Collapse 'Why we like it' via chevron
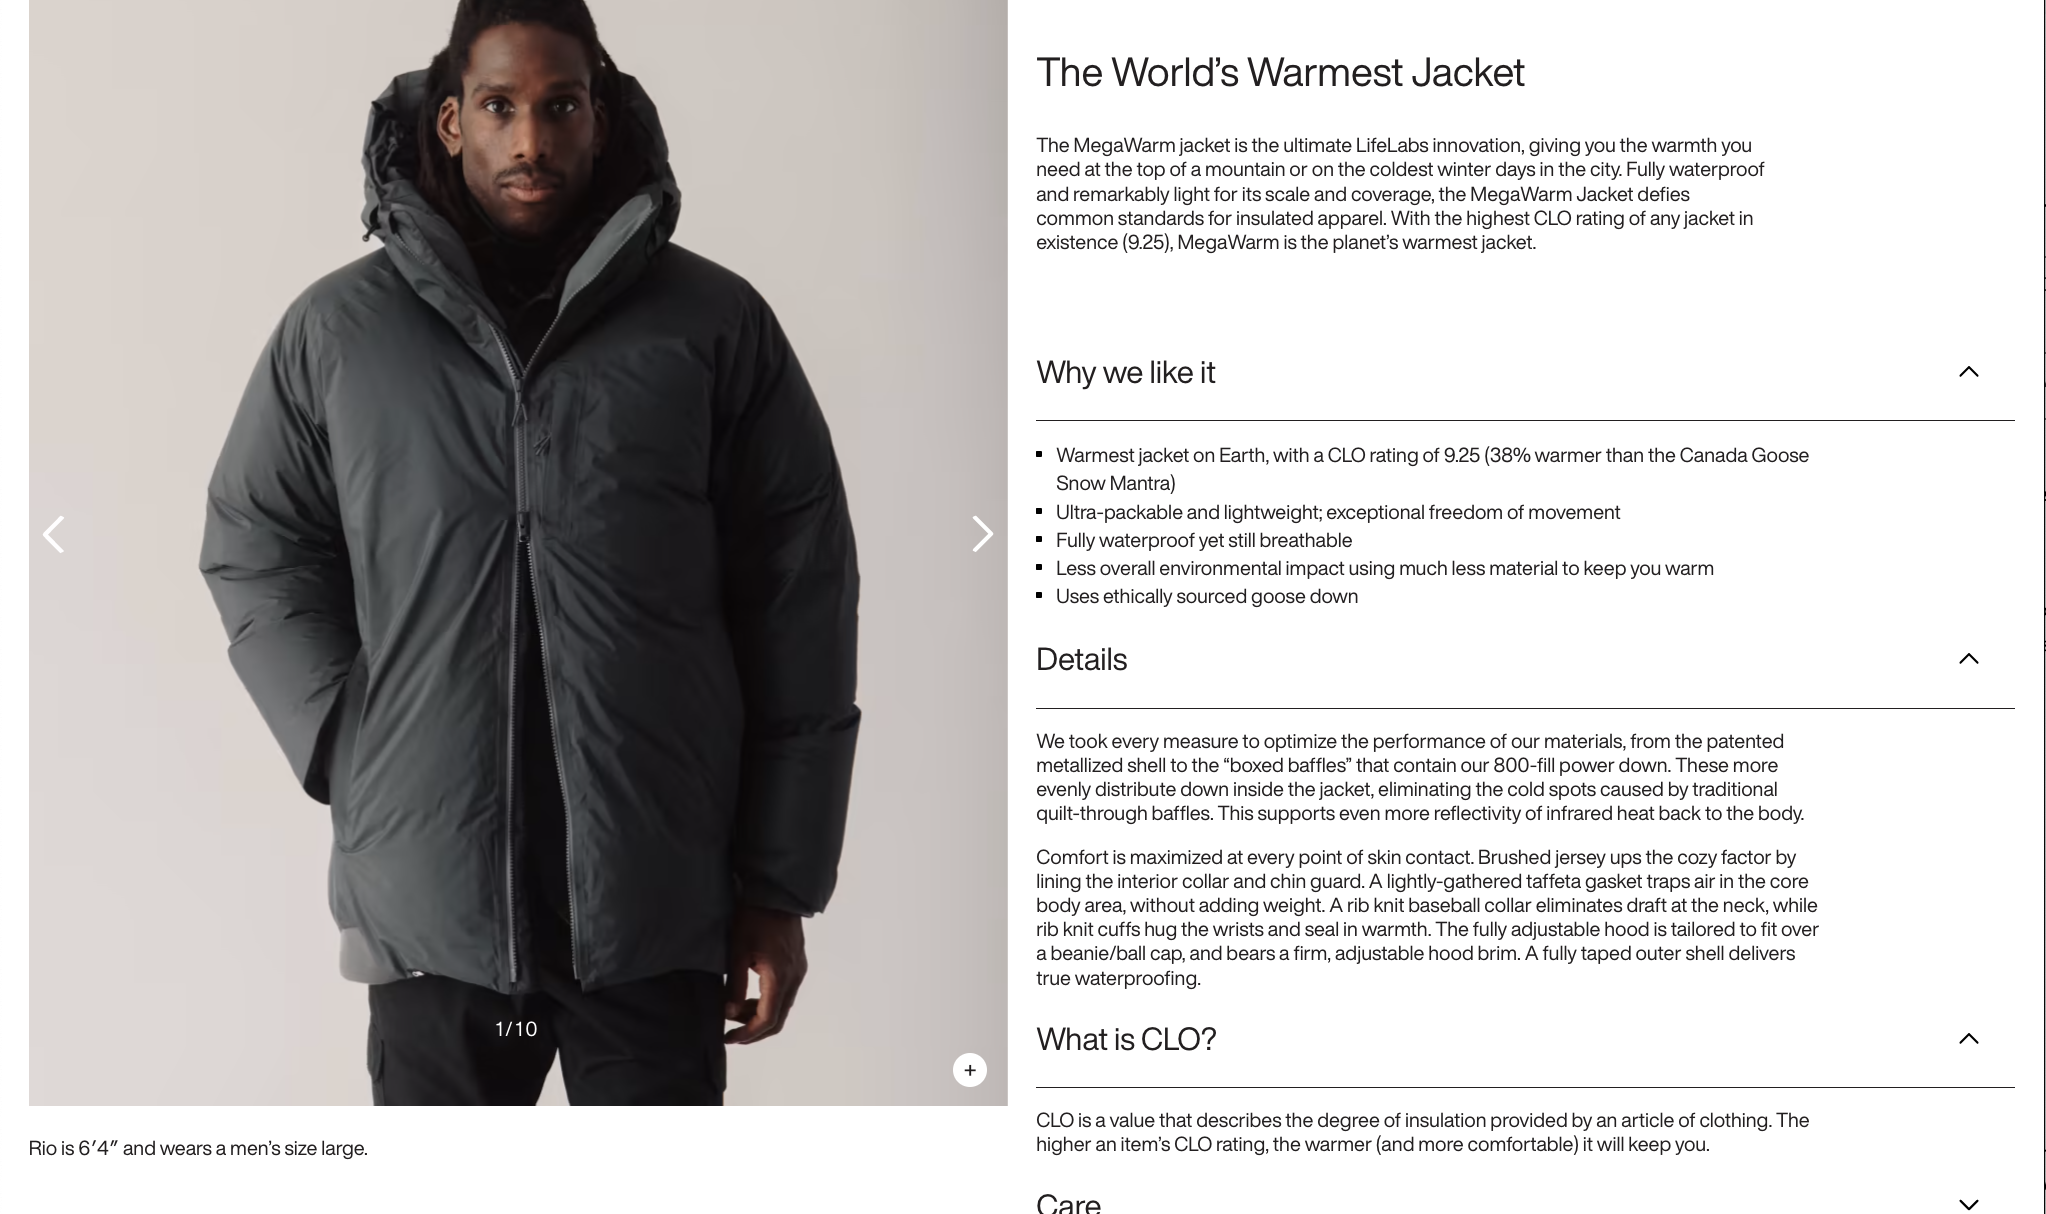 1968,372
